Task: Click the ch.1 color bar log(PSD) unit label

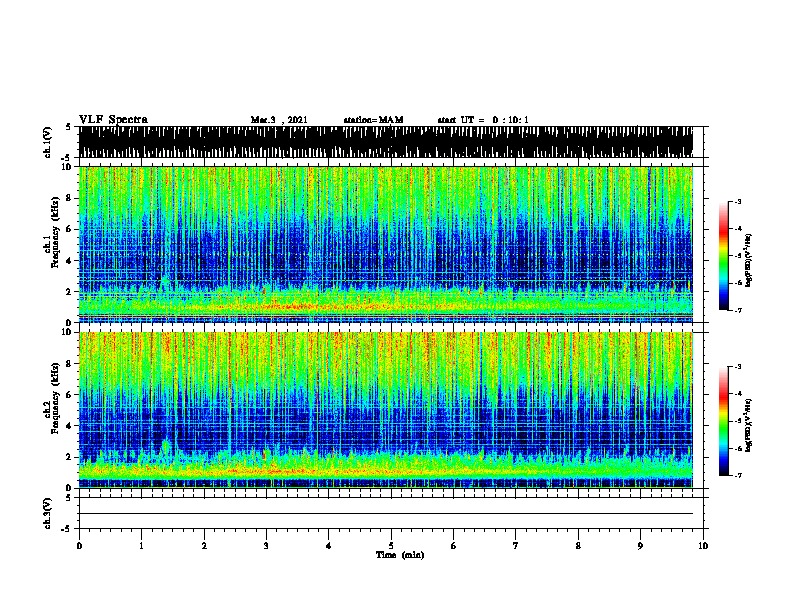Action: tap(748, 260)
